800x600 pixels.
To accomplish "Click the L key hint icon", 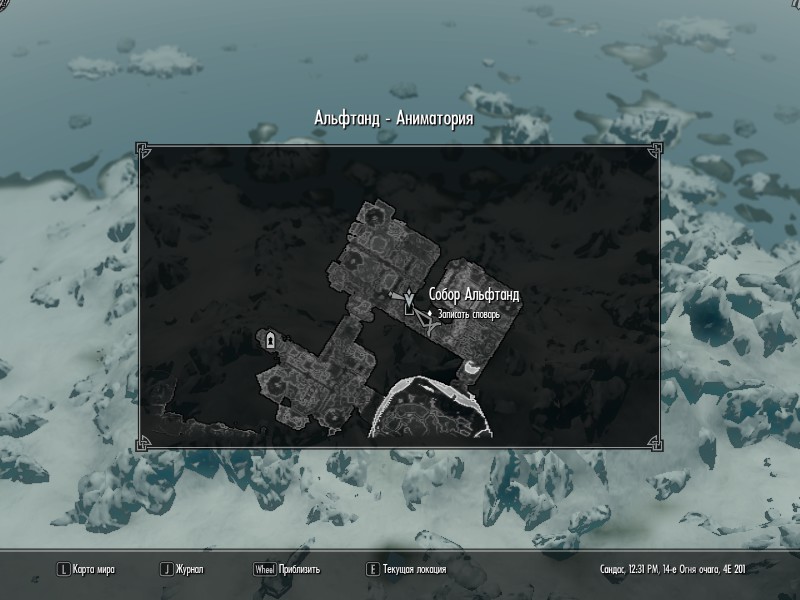I will tap(63, 569).
